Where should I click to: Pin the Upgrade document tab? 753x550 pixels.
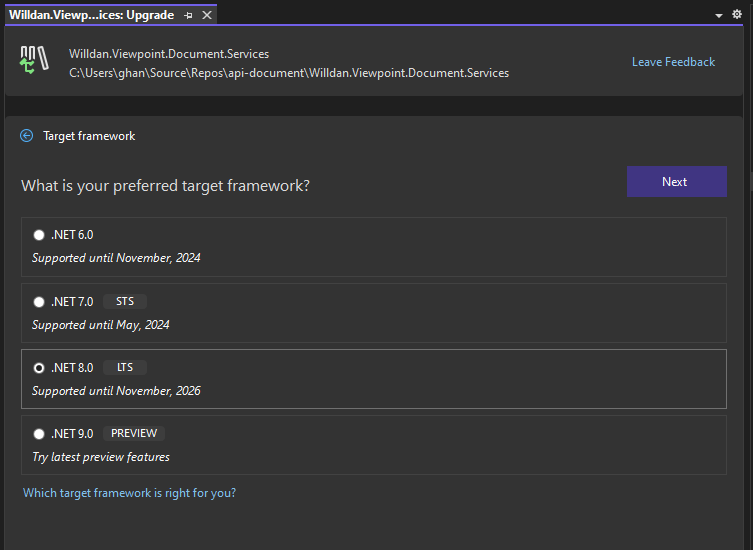click(189, 16)
